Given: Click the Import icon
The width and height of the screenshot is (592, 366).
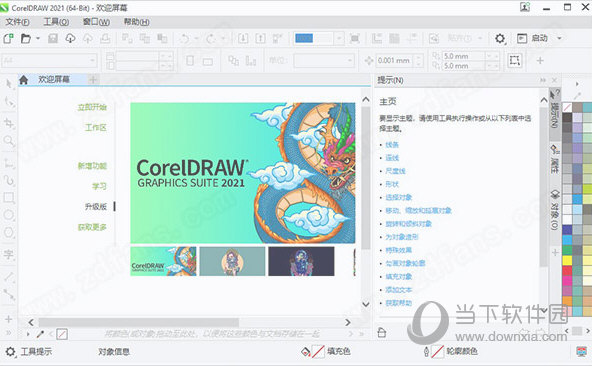Looking at the screenshot, I should [243, 39].
